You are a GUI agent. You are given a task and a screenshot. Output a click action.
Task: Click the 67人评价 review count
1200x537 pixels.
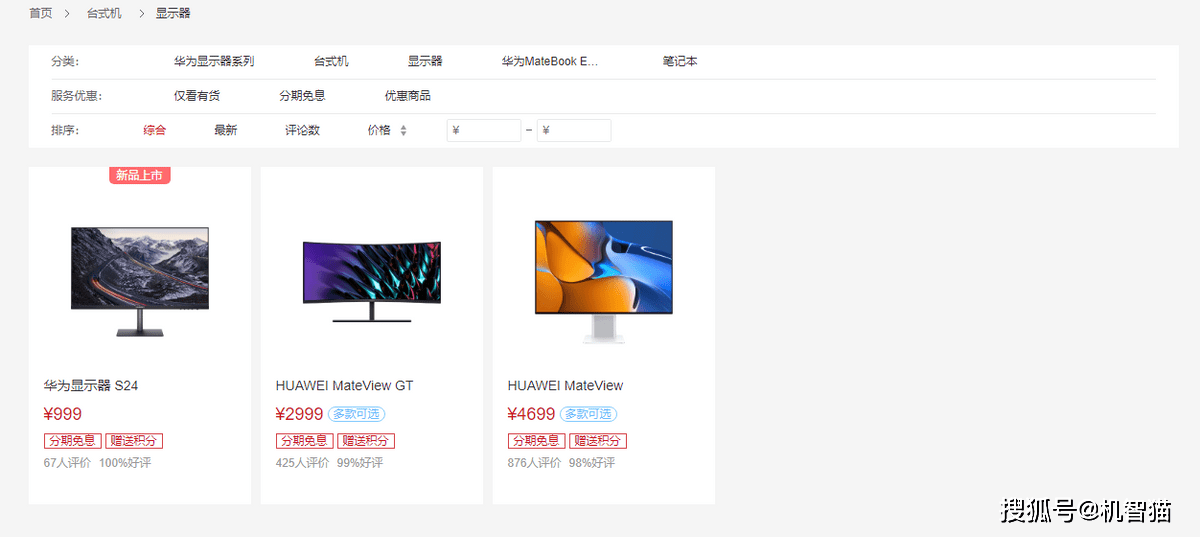67,463
